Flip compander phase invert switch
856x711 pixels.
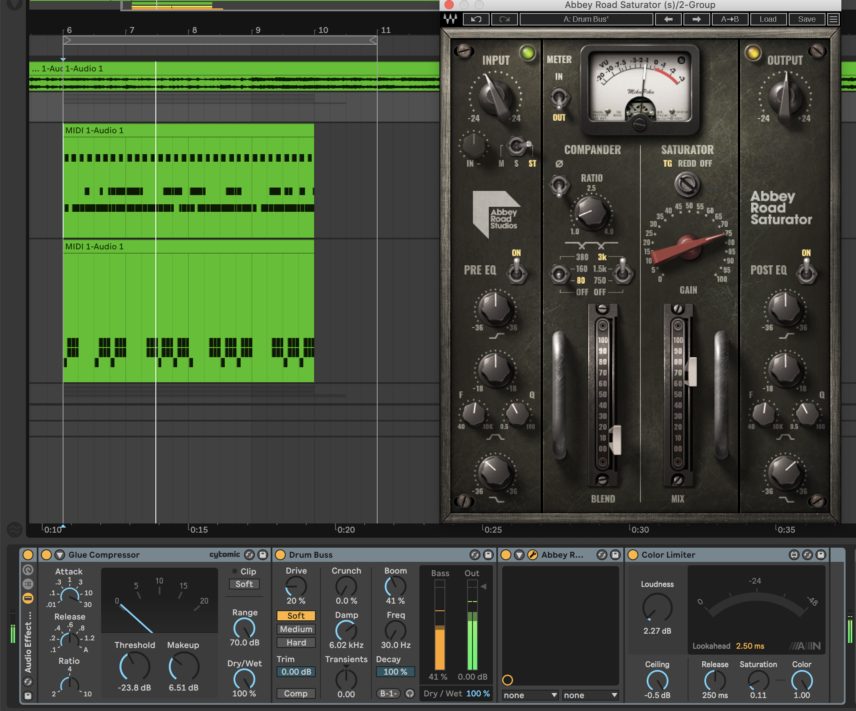pos(559,185)
